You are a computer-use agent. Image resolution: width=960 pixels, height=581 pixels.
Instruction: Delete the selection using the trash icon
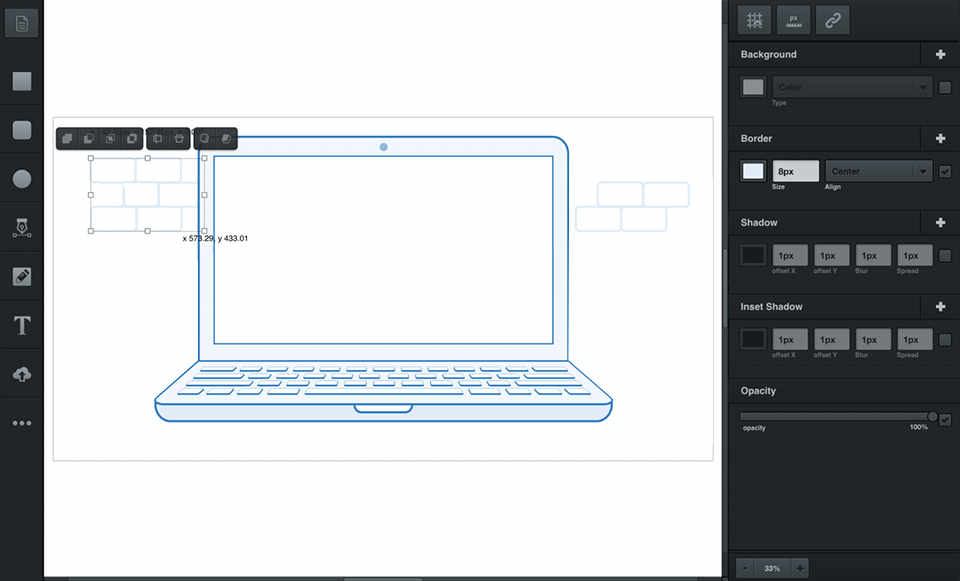click(x=181, y=138)
